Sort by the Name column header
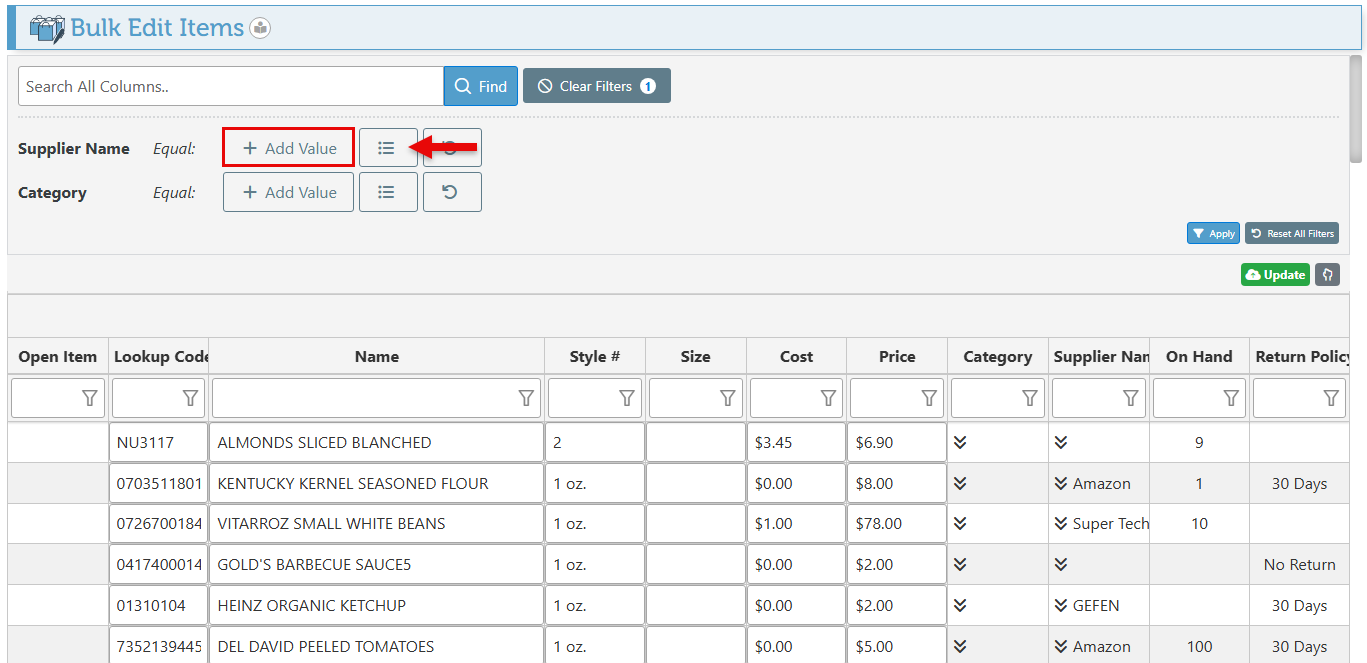Viewport: 1367px width, 663px height. 376,356
